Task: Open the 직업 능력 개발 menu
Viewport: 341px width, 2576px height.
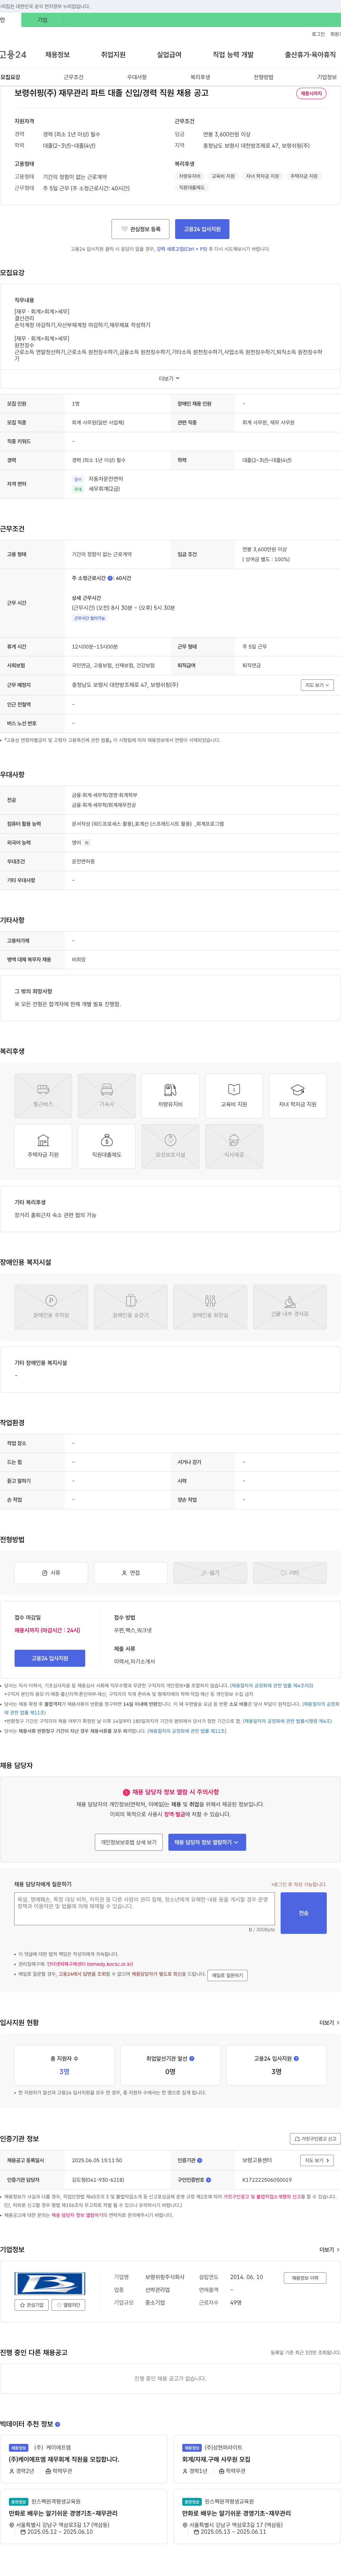Action: 233,55
